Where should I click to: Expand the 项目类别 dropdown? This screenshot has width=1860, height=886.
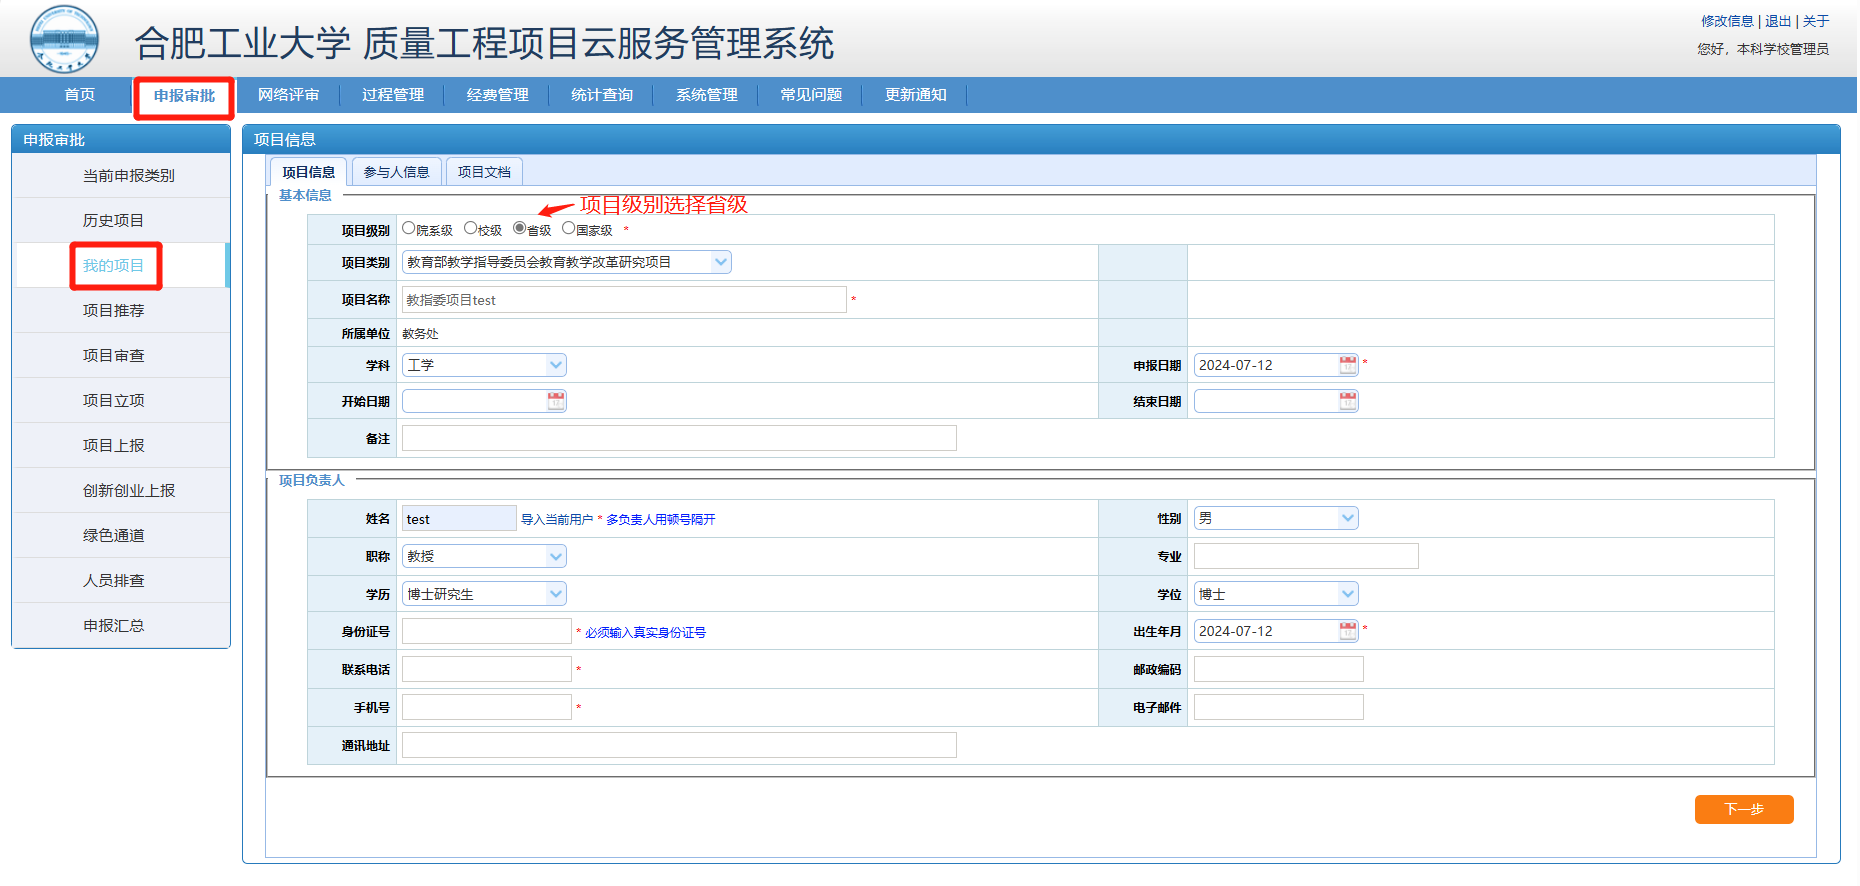pyautogui.click(x=720, y=262)
